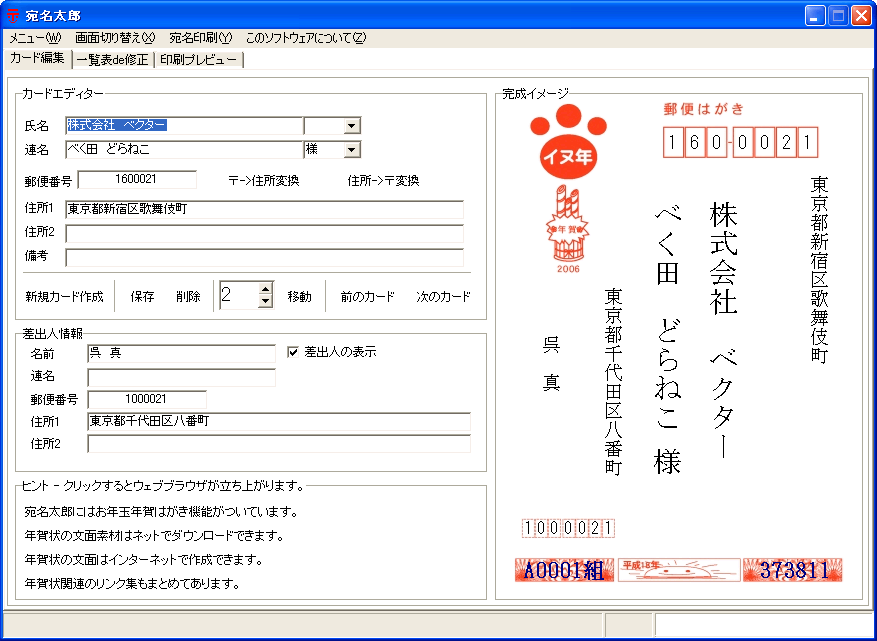Open the 宛名印刷(Y) menu
877x641 pixels.
200,38
